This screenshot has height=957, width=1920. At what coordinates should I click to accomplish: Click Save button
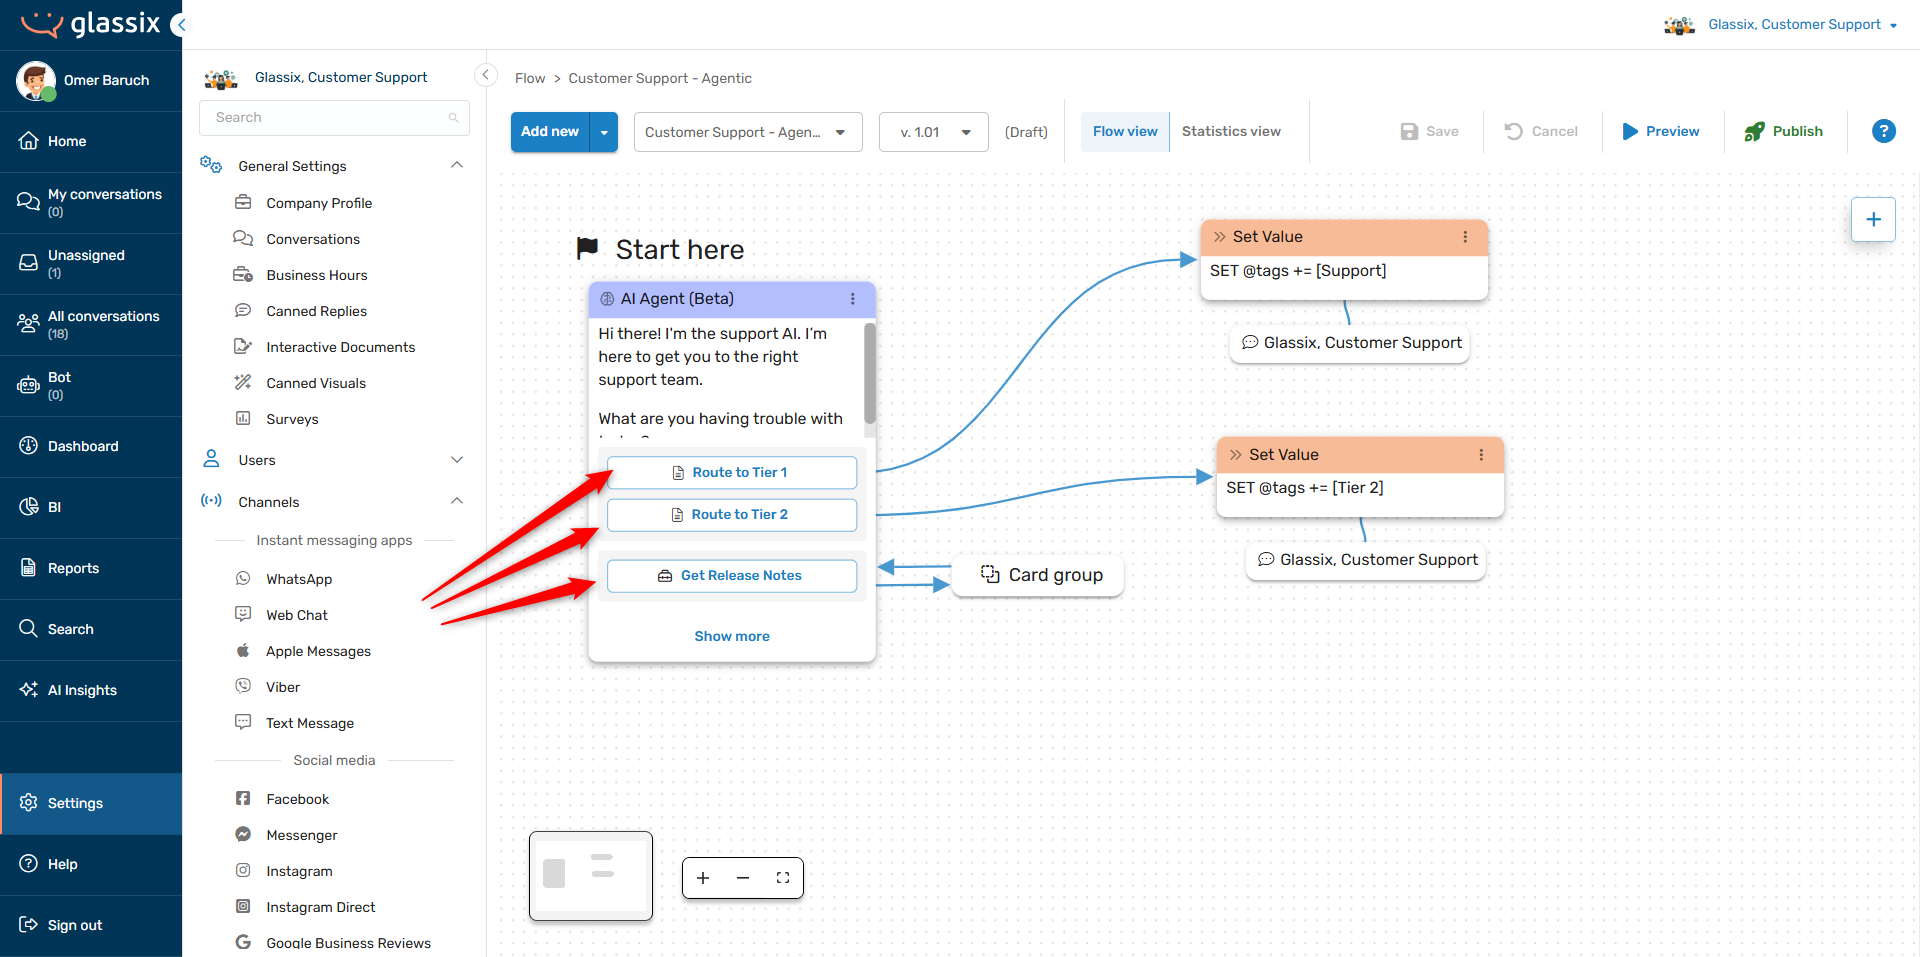coord(1429,132)
